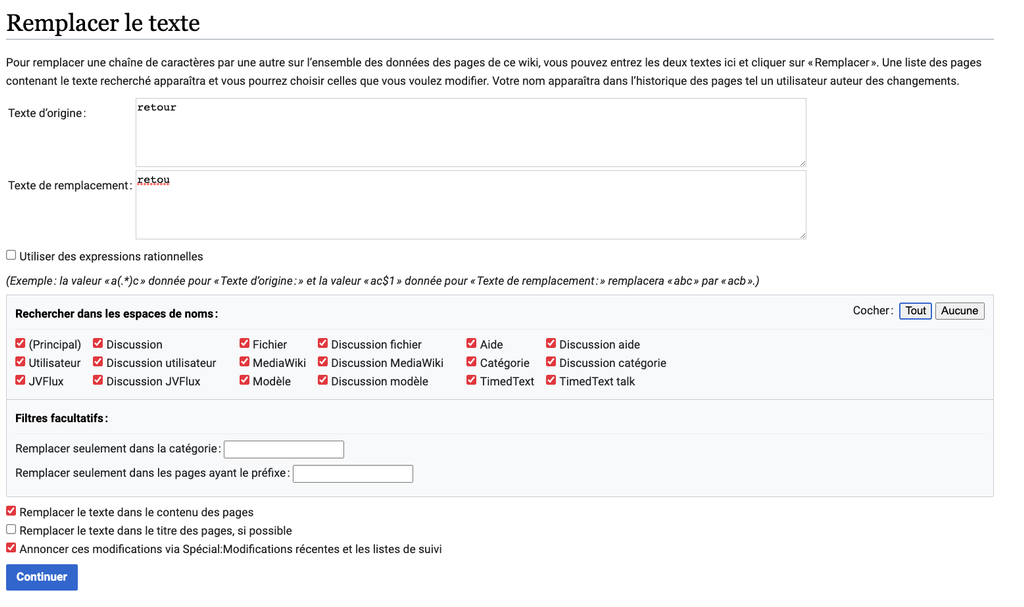Toggle the MediaWiki namespace checkbox
This screenshot has height=607, width=1024.
(245, 362)
